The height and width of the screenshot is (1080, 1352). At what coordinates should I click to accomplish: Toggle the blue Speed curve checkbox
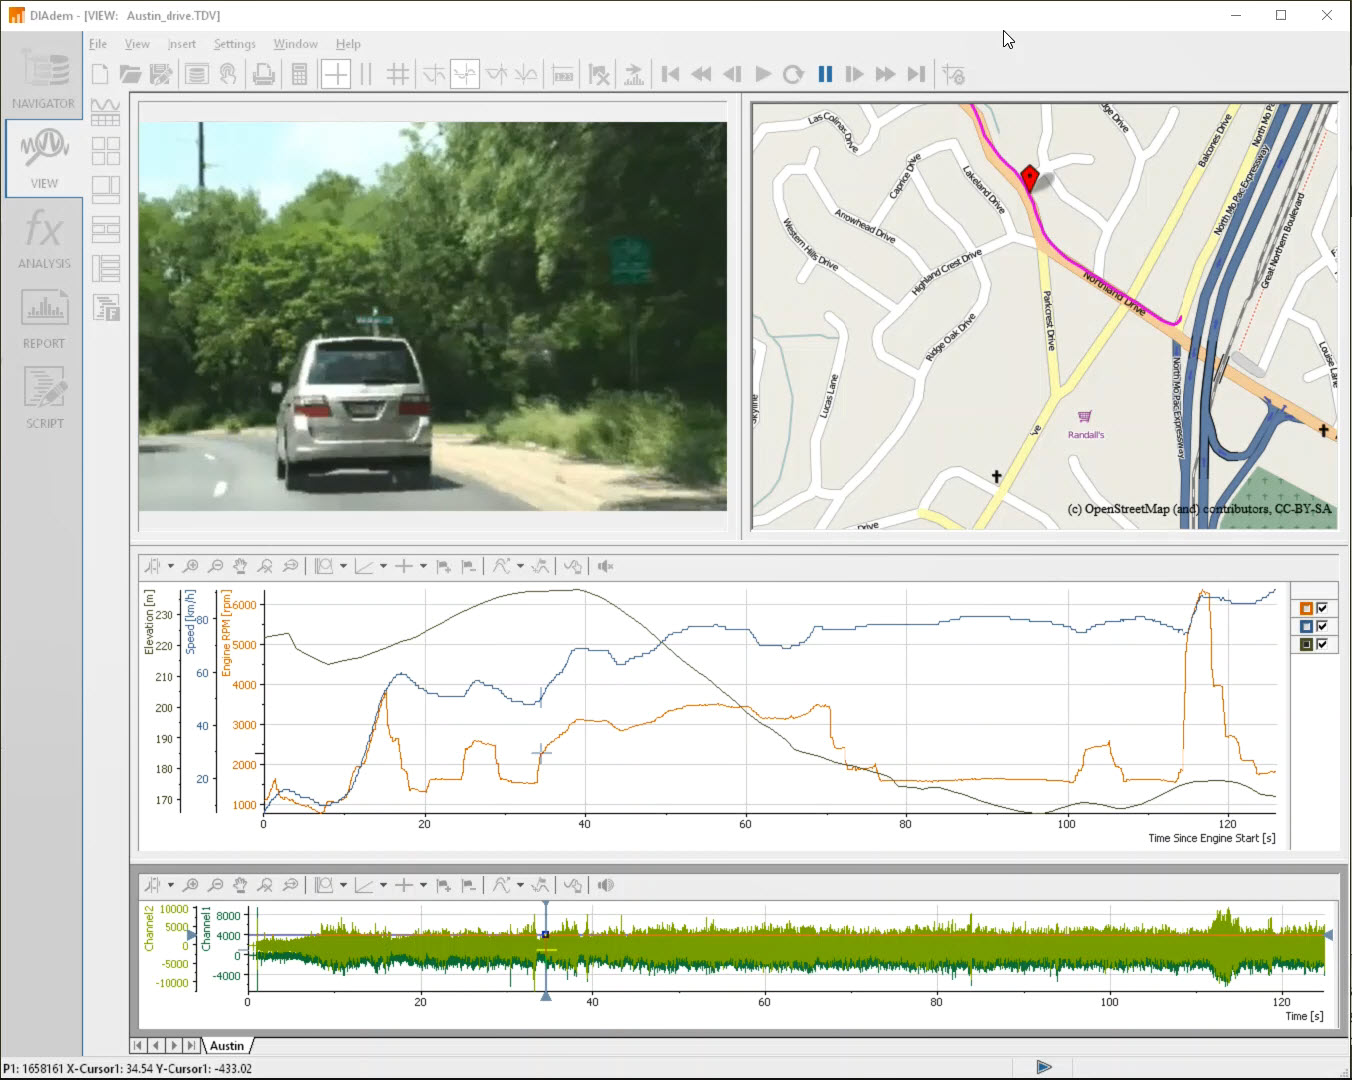1322,626
